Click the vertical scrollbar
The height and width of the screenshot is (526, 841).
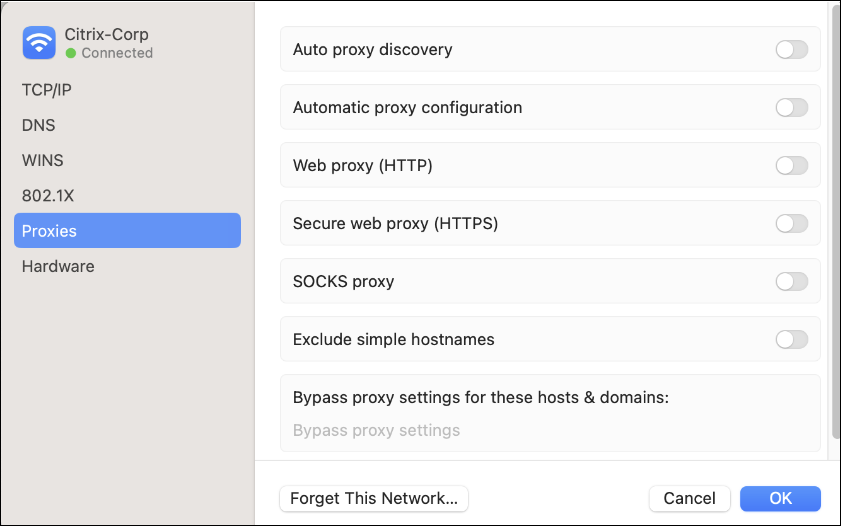tap(836, 220)
